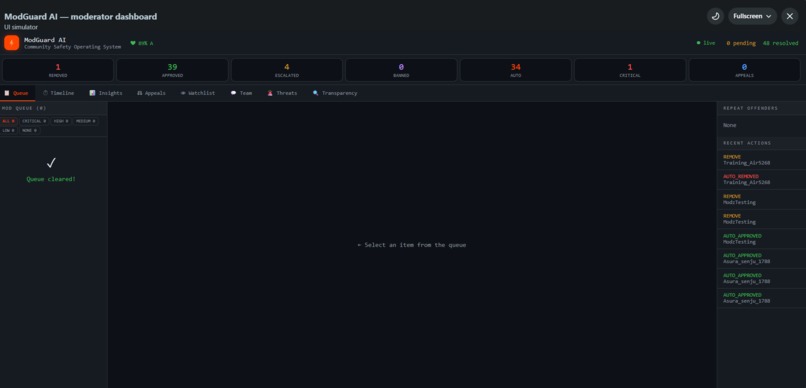The height and width of the screenshot is (388, 806).
Task: Click the green heart health indicator
Action: [141, 43]
